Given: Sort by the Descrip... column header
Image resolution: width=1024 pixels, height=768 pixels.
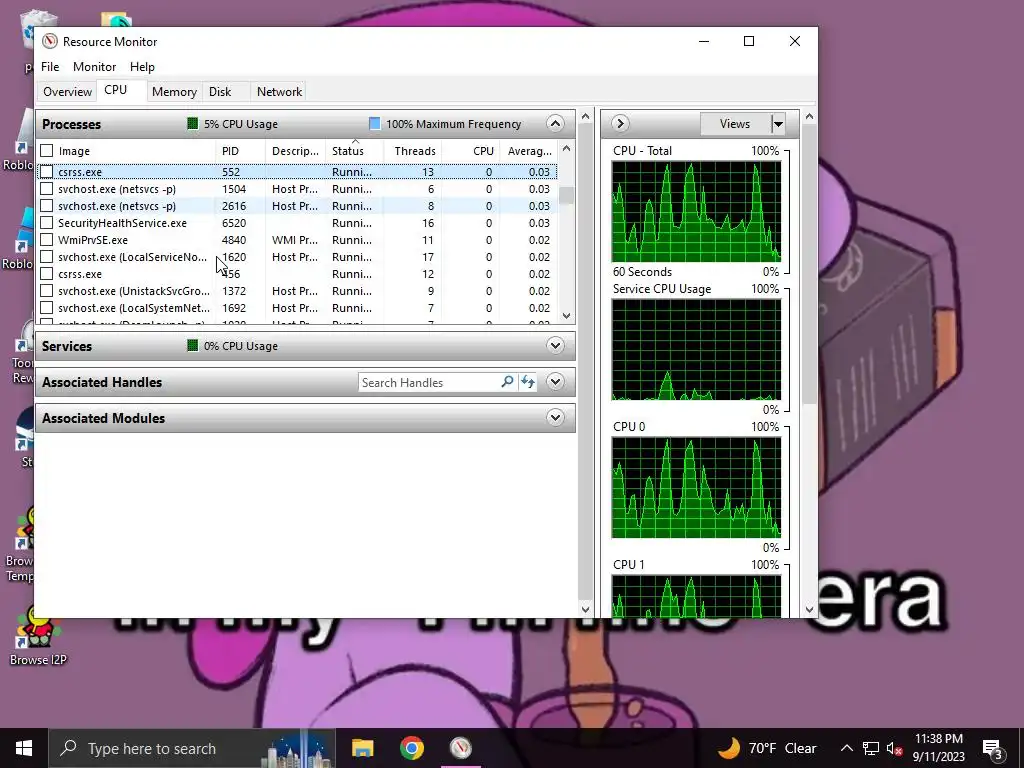Looking at the screenshot, I should click(295, 151).
